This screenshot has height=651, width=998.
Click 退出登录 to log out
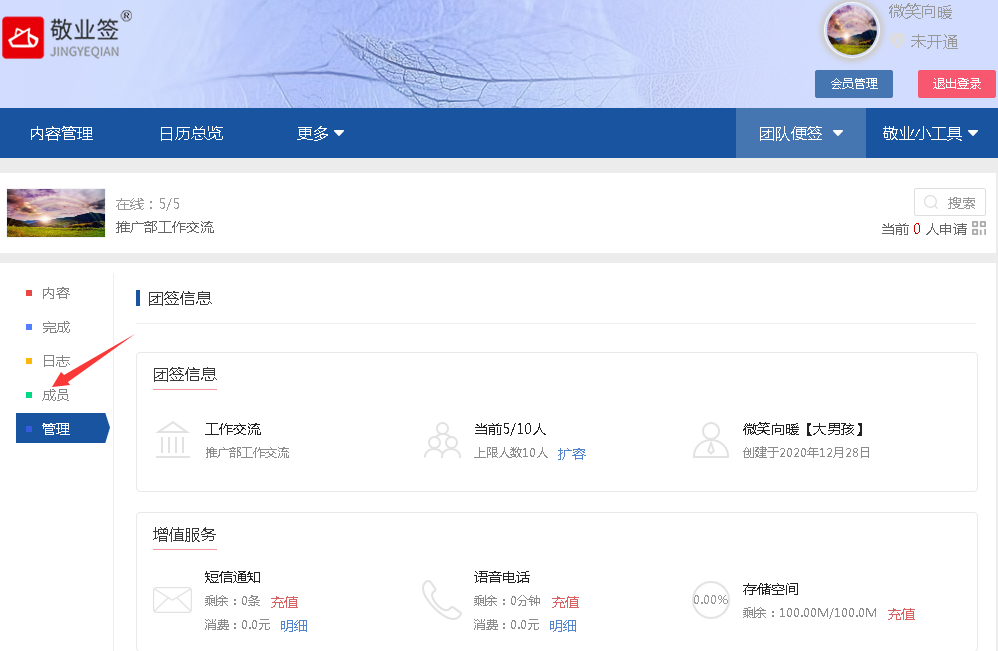tap(956, 83)
